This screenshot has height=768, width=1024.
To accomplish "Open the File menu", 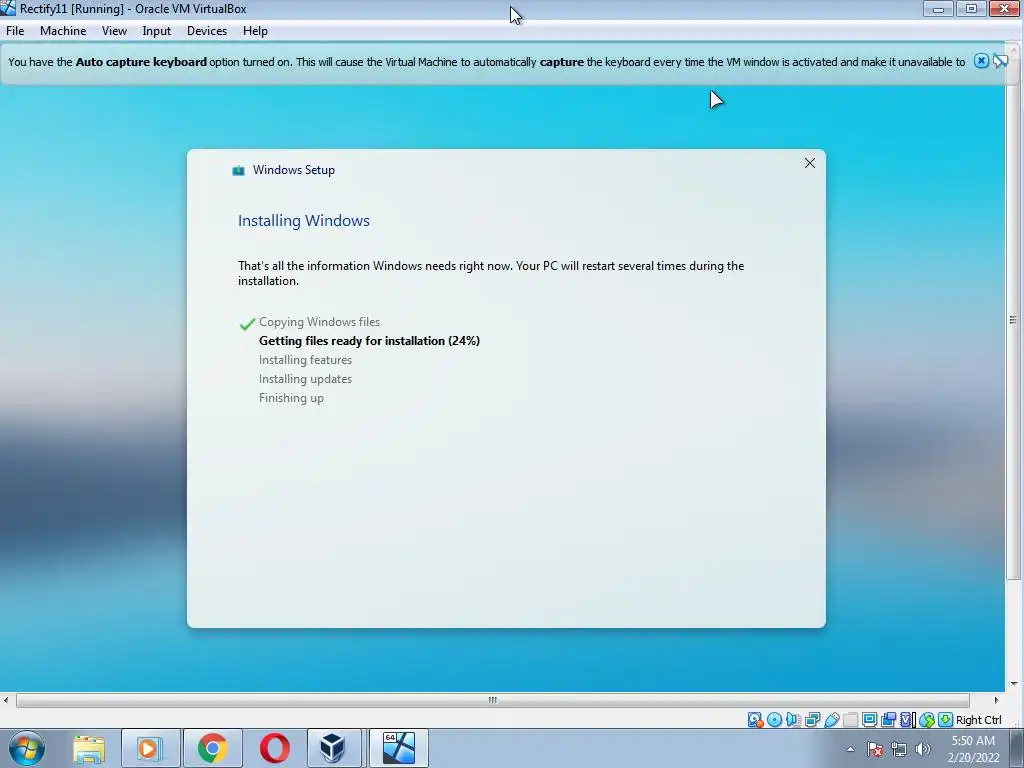I will pos(15,31).
